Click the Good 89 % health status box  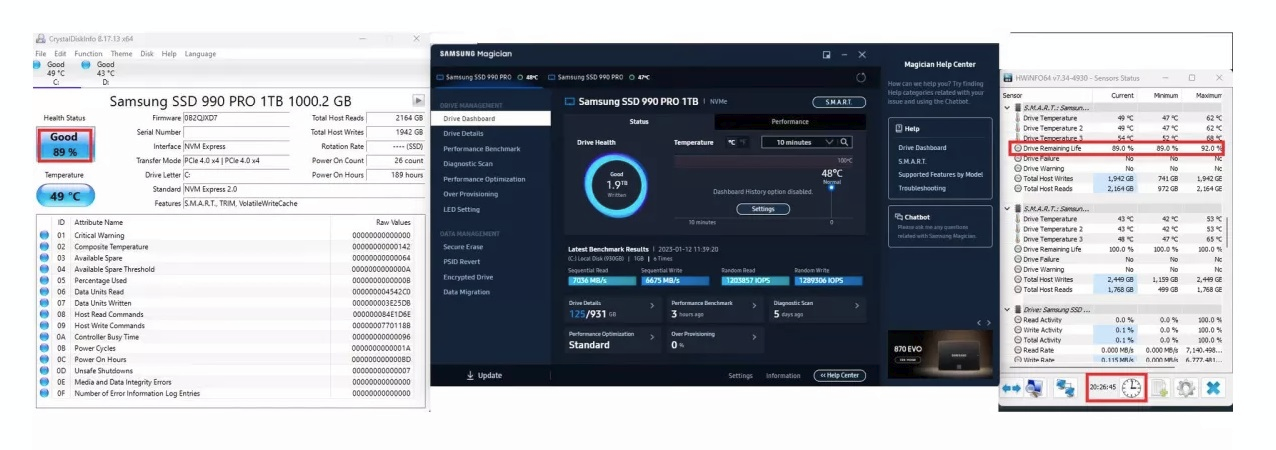[x=64, y=144]
